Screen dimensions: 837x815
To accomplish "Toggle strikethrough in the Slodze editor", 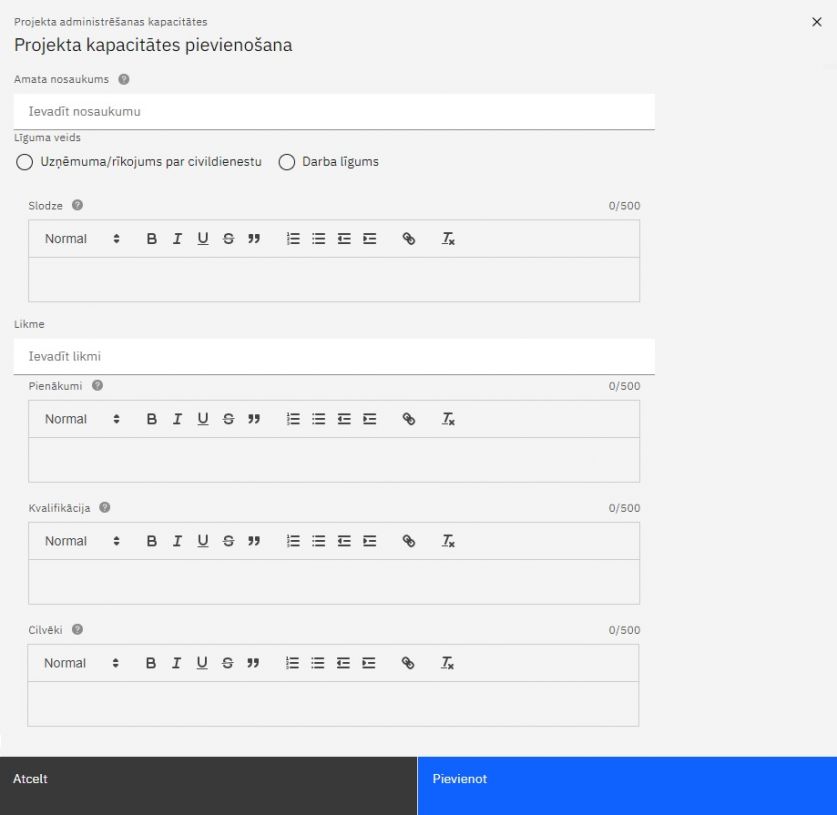I will click(x=229, y=239).
